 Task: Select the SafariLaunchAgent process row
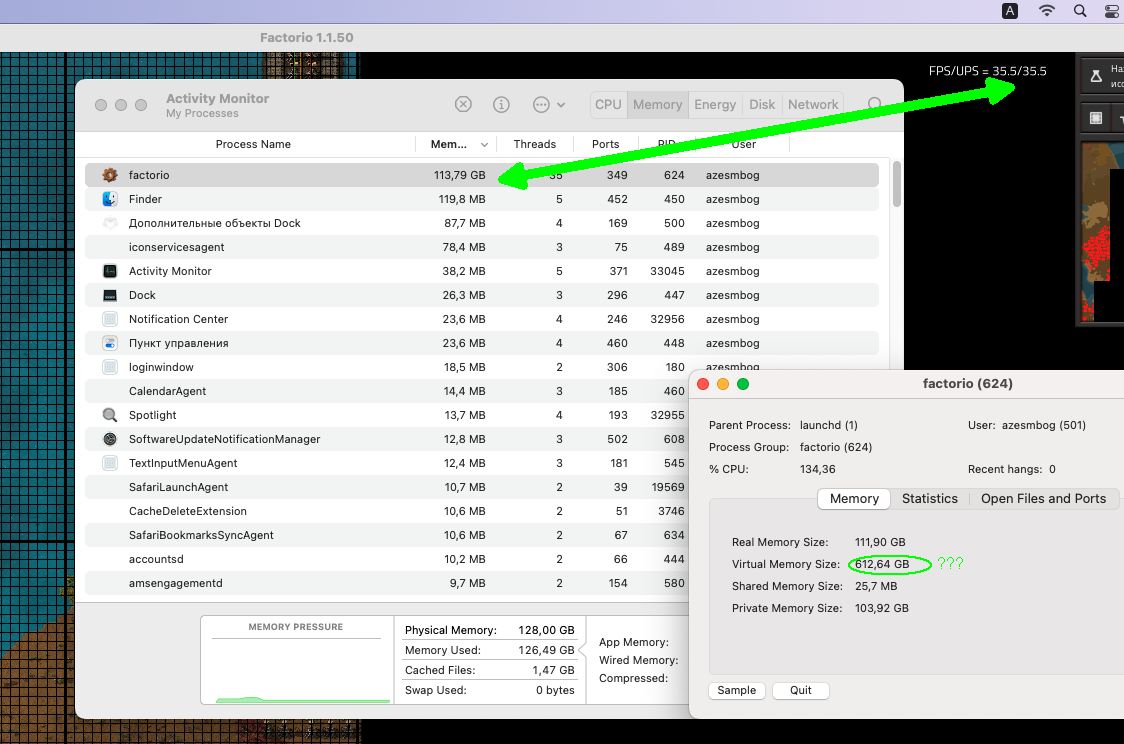coord(386,487)
